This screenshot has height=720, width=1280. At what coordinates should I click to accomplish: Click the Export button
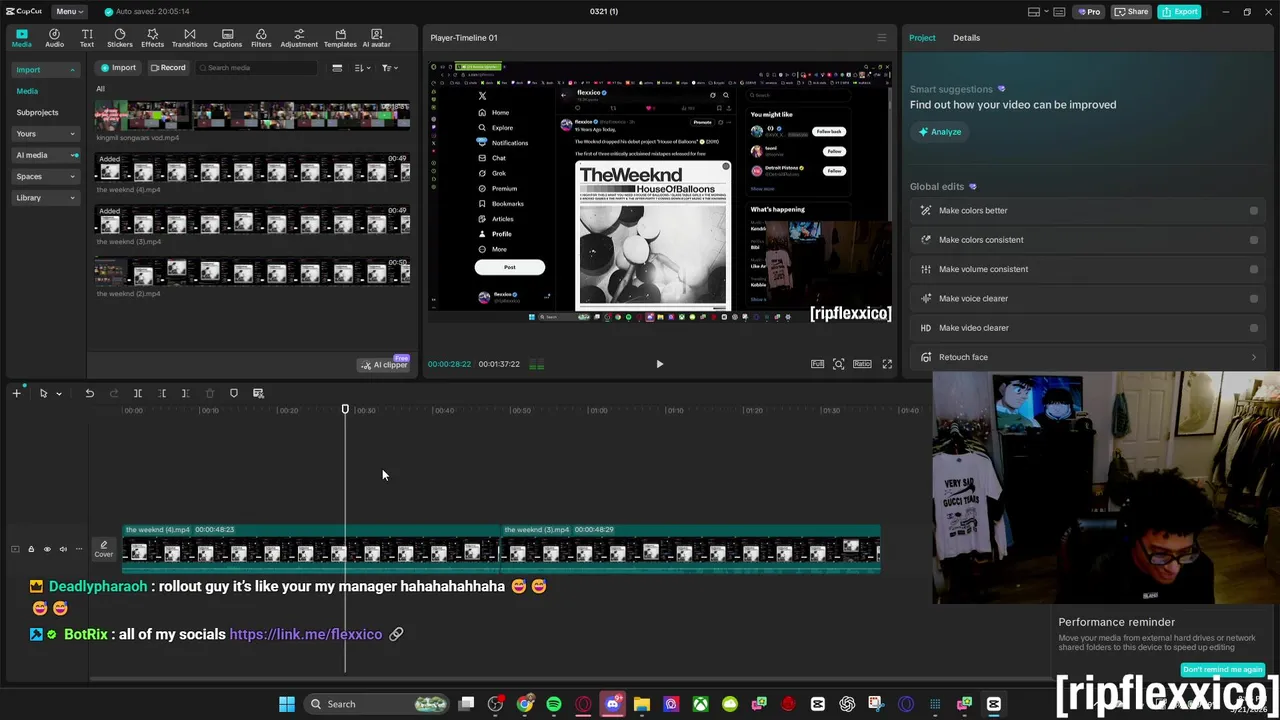(1180, 11)
